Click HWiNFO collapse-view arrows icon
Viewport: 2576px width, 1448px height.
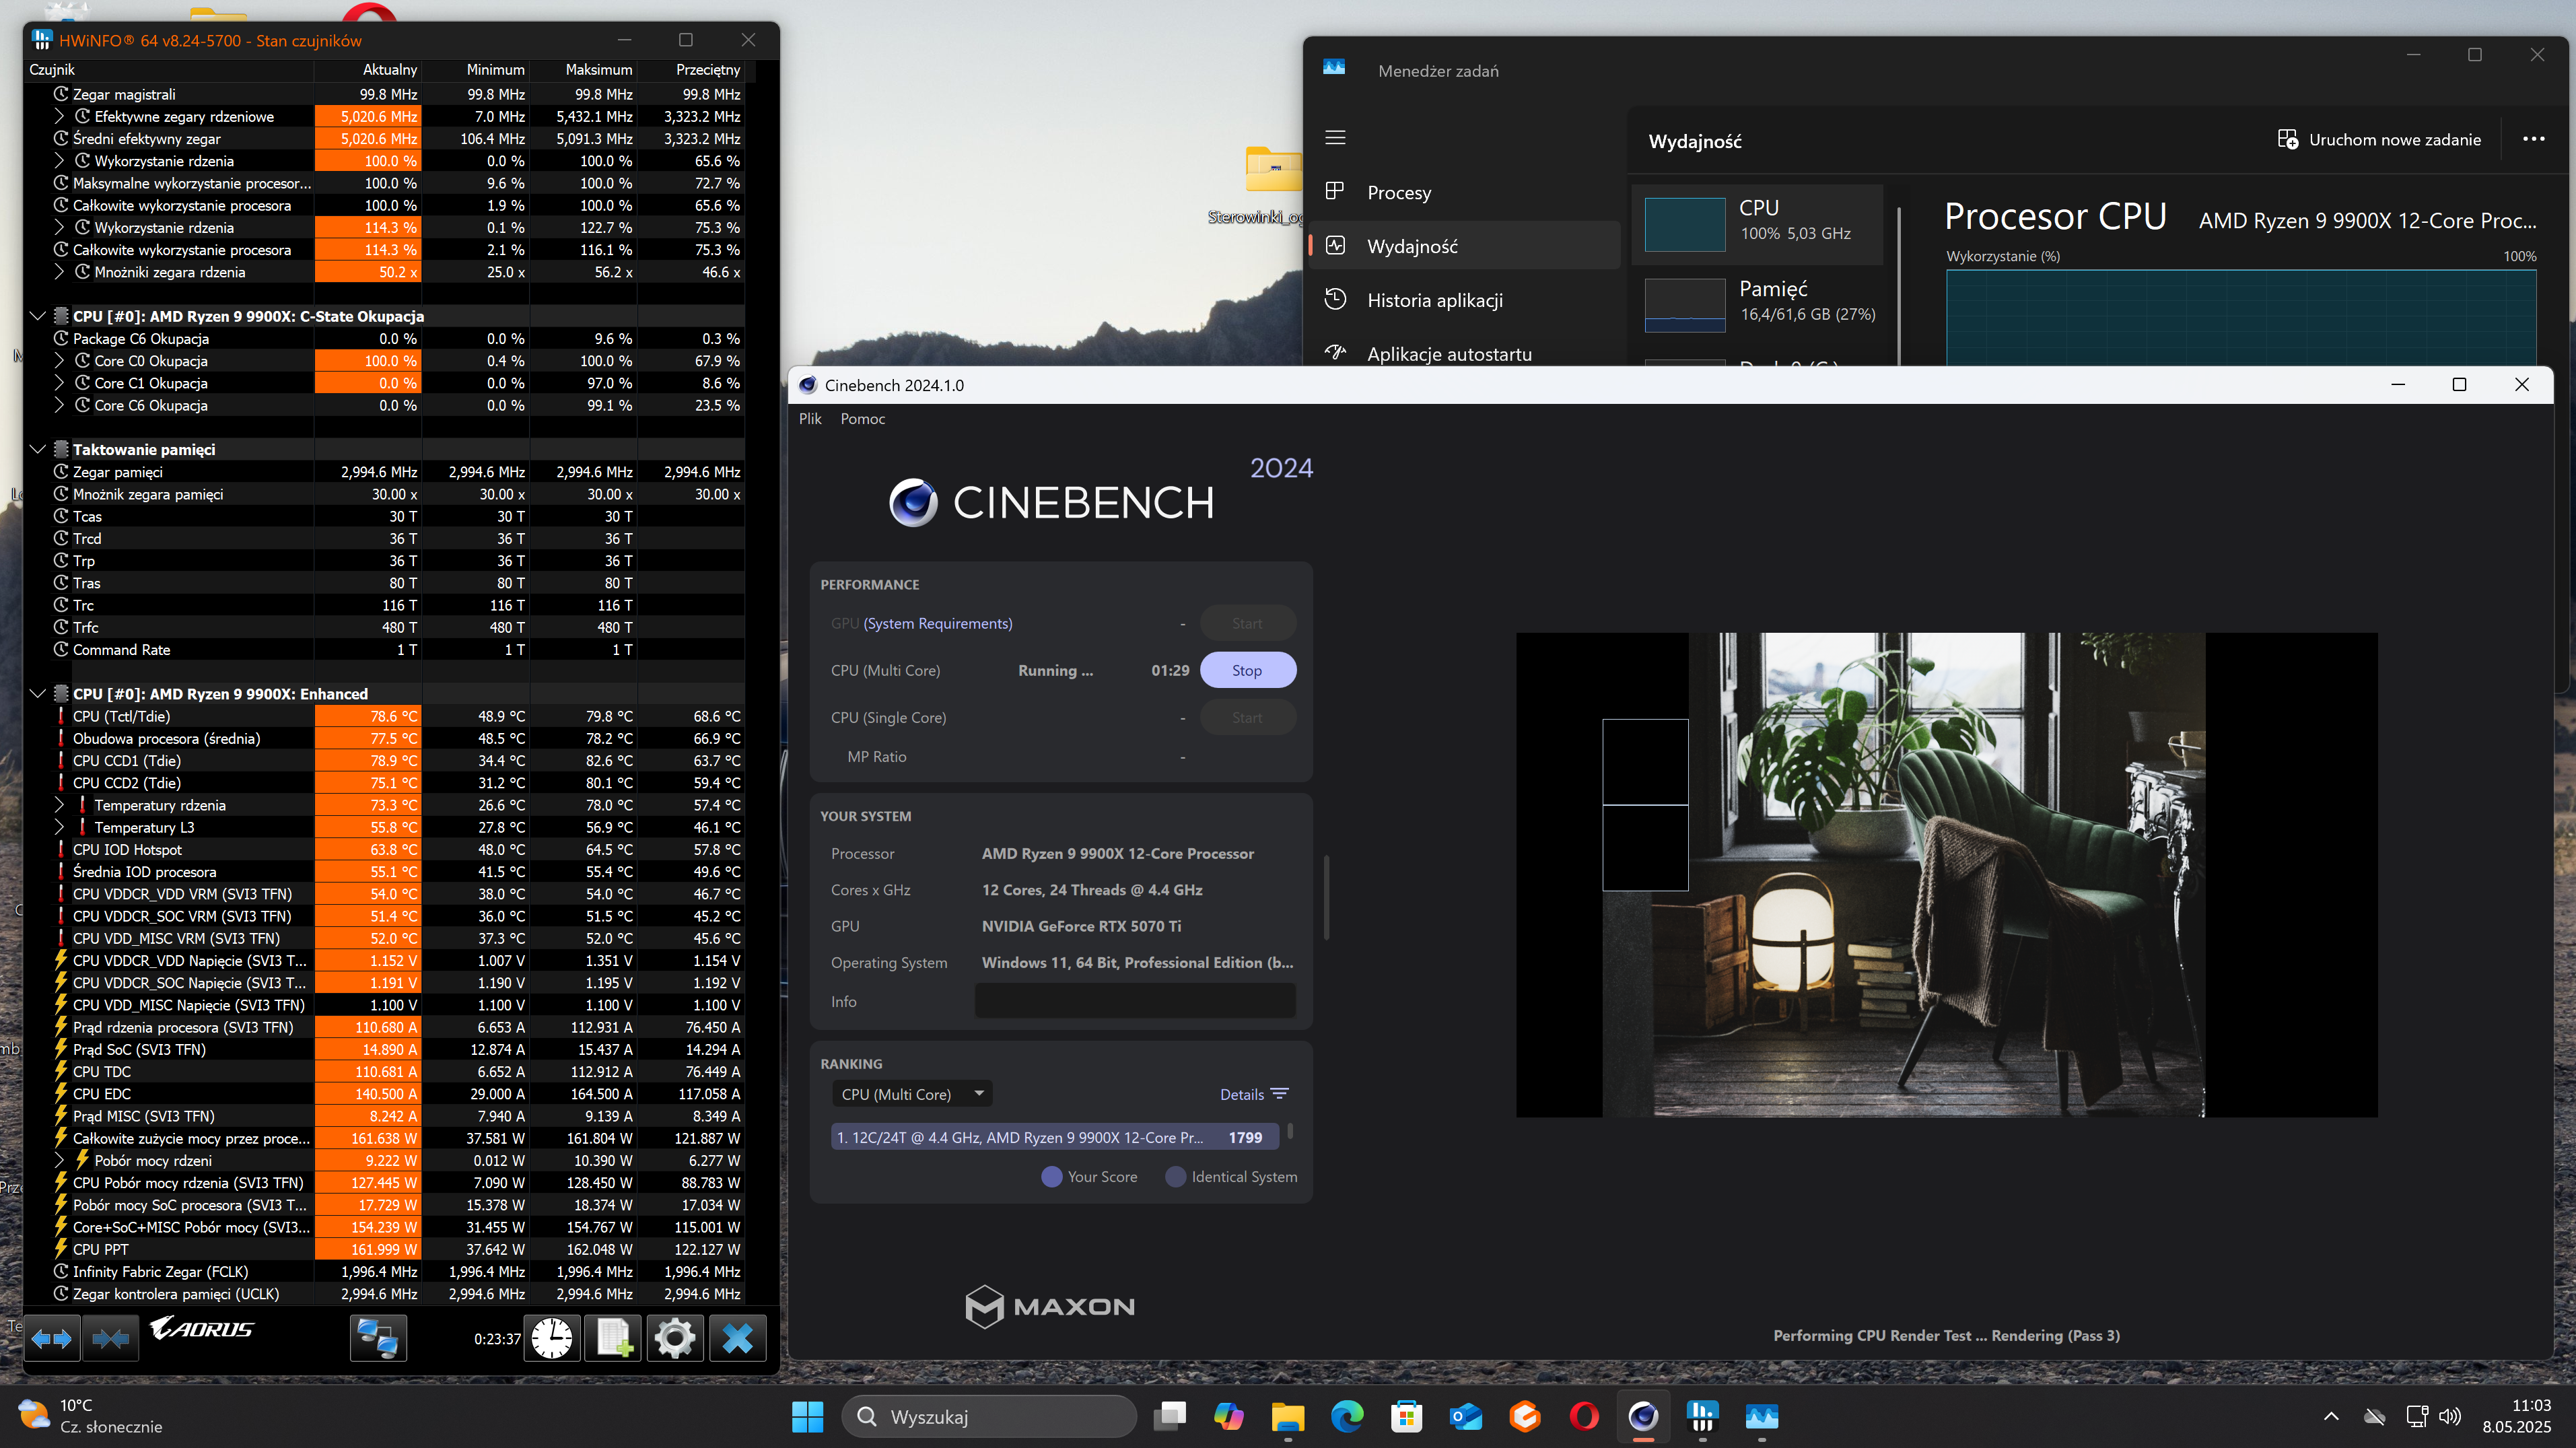tap(110, 1338)
